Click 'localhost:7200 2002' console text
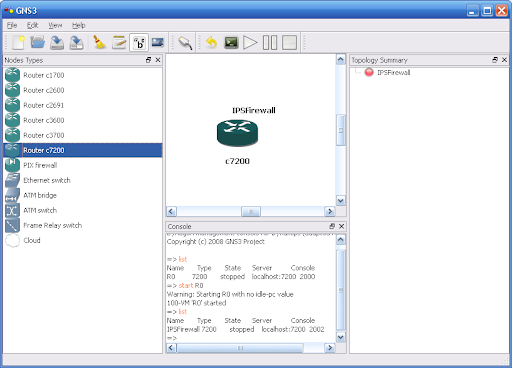Viewport: 512px width, 368px height. [x=293, y=329]
